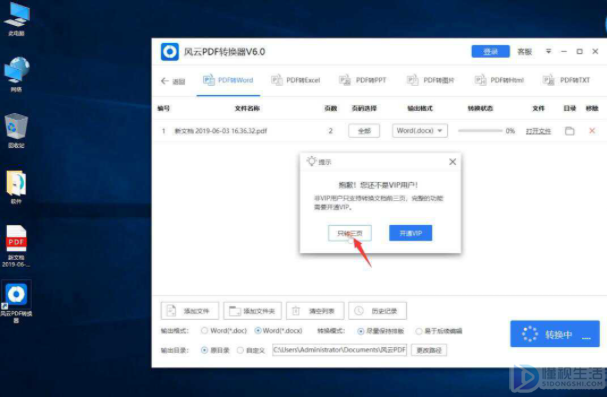This screenshot has height=397, width=607.
Task: Switch to the PDF转Word tab
Action: (228, 80)
